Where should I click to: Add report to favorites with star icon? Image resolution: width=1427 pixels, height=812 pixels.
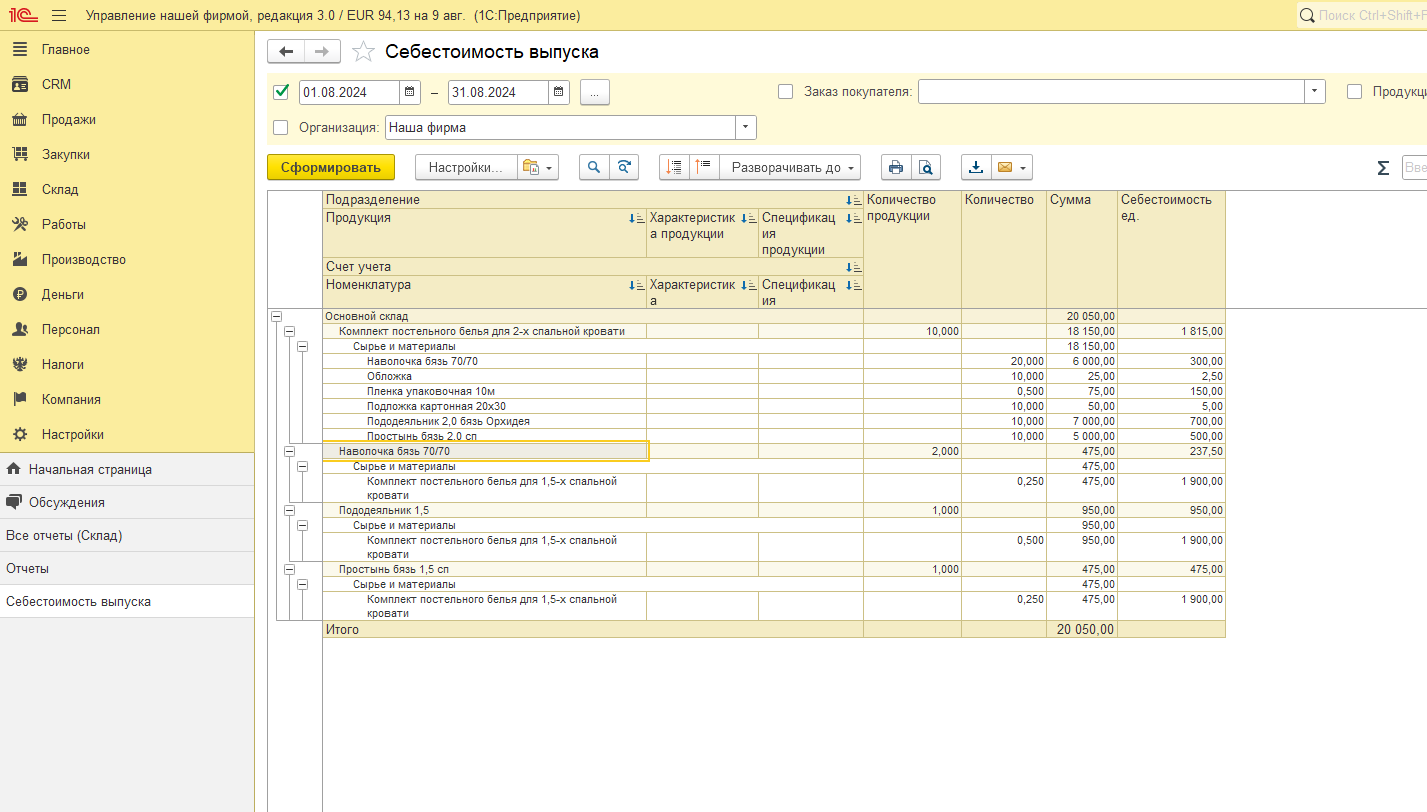pos(364,52)
